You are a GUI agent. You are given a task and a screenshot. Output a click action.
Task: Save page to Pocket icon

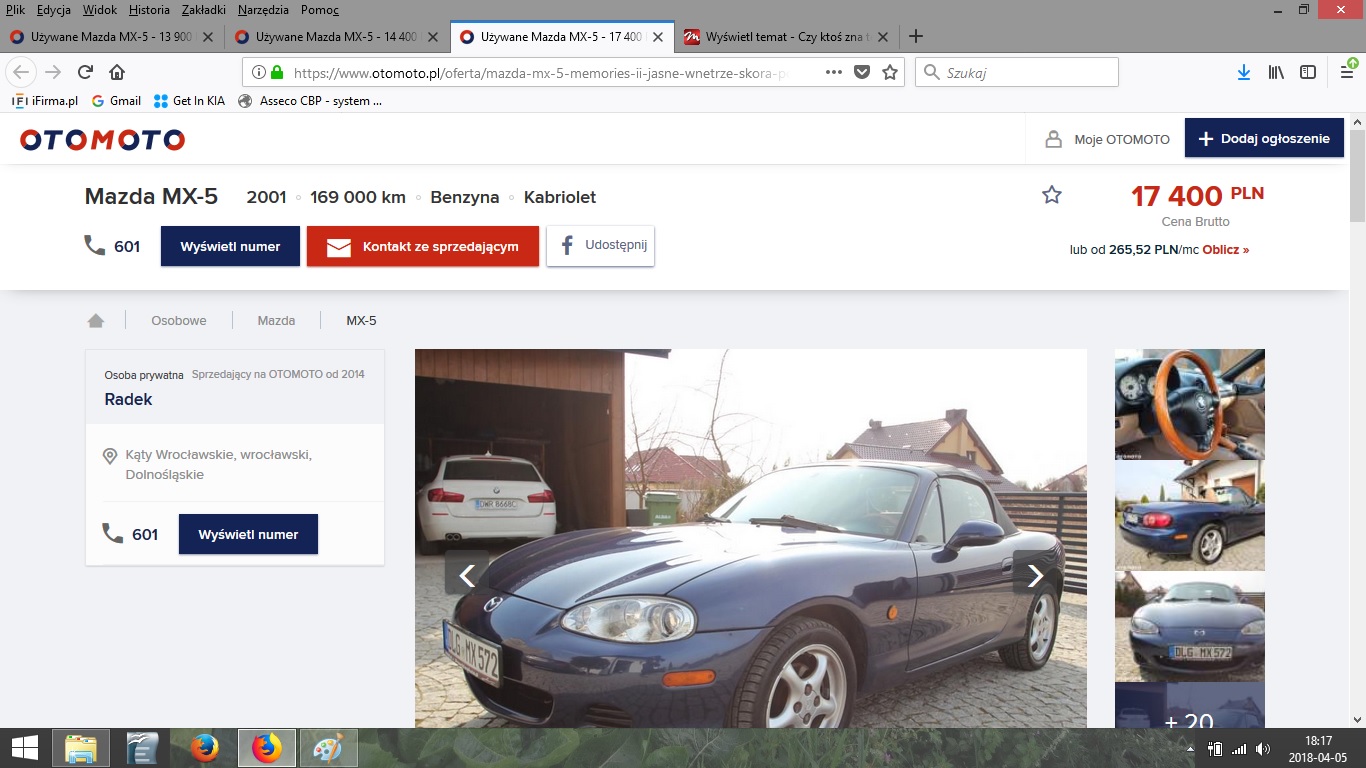click(x=861, y=72)
